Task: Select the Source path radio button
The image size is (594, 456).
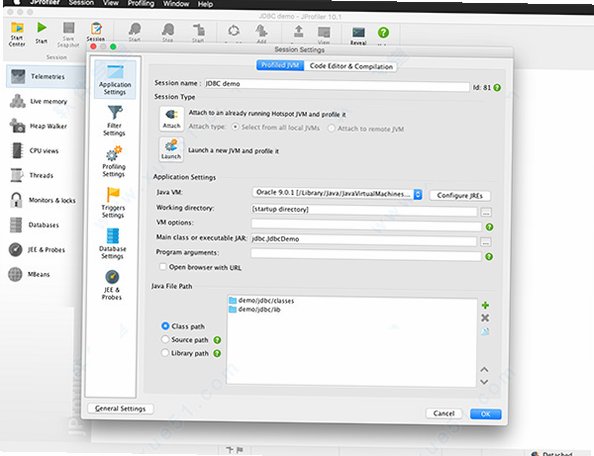Action: pyautogui.click(x=165, y=339)
